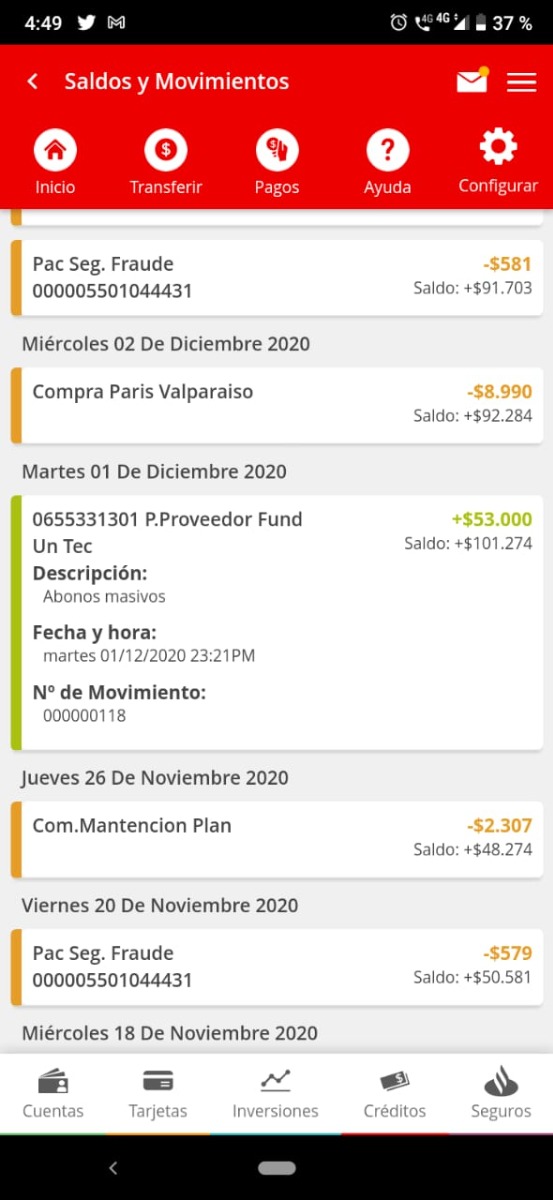Open the Inversiones tab
Image resolution: width=553 pixels, height=1200 pixels.
tap(275, 1093)
